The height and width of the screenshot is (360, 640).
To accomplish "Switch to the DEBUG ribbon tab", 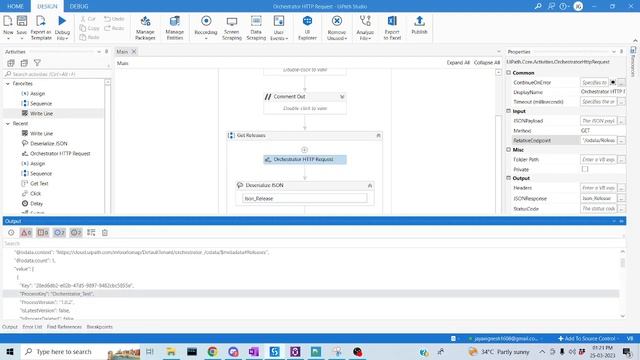I will tap(79, 6).
